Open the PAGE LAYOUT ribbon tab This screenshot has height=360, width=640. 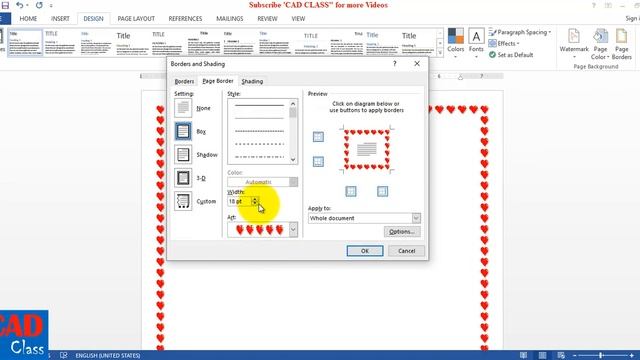pos(136,18)
